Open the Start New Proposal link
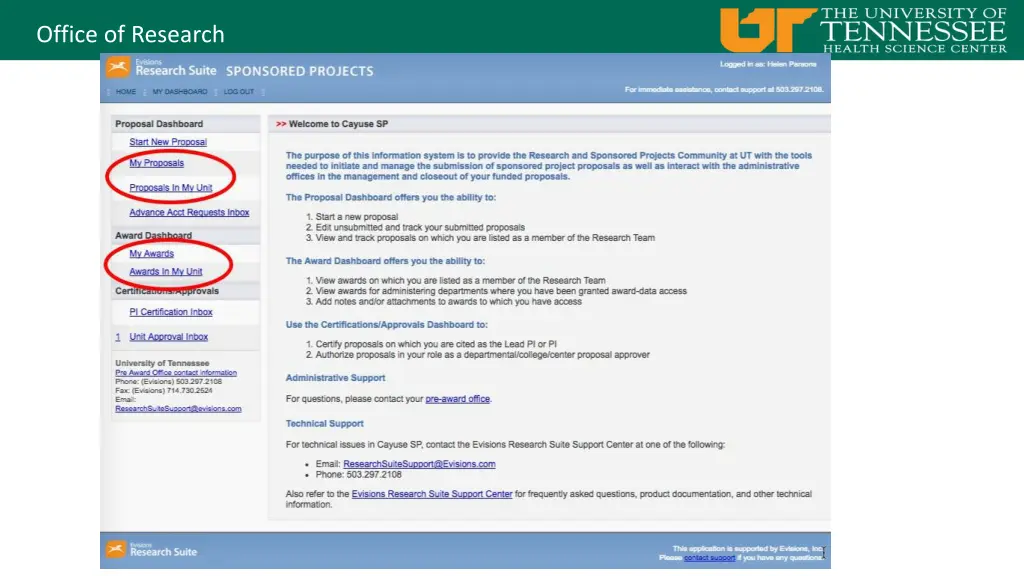1024x576 pixels. point(168,142)
